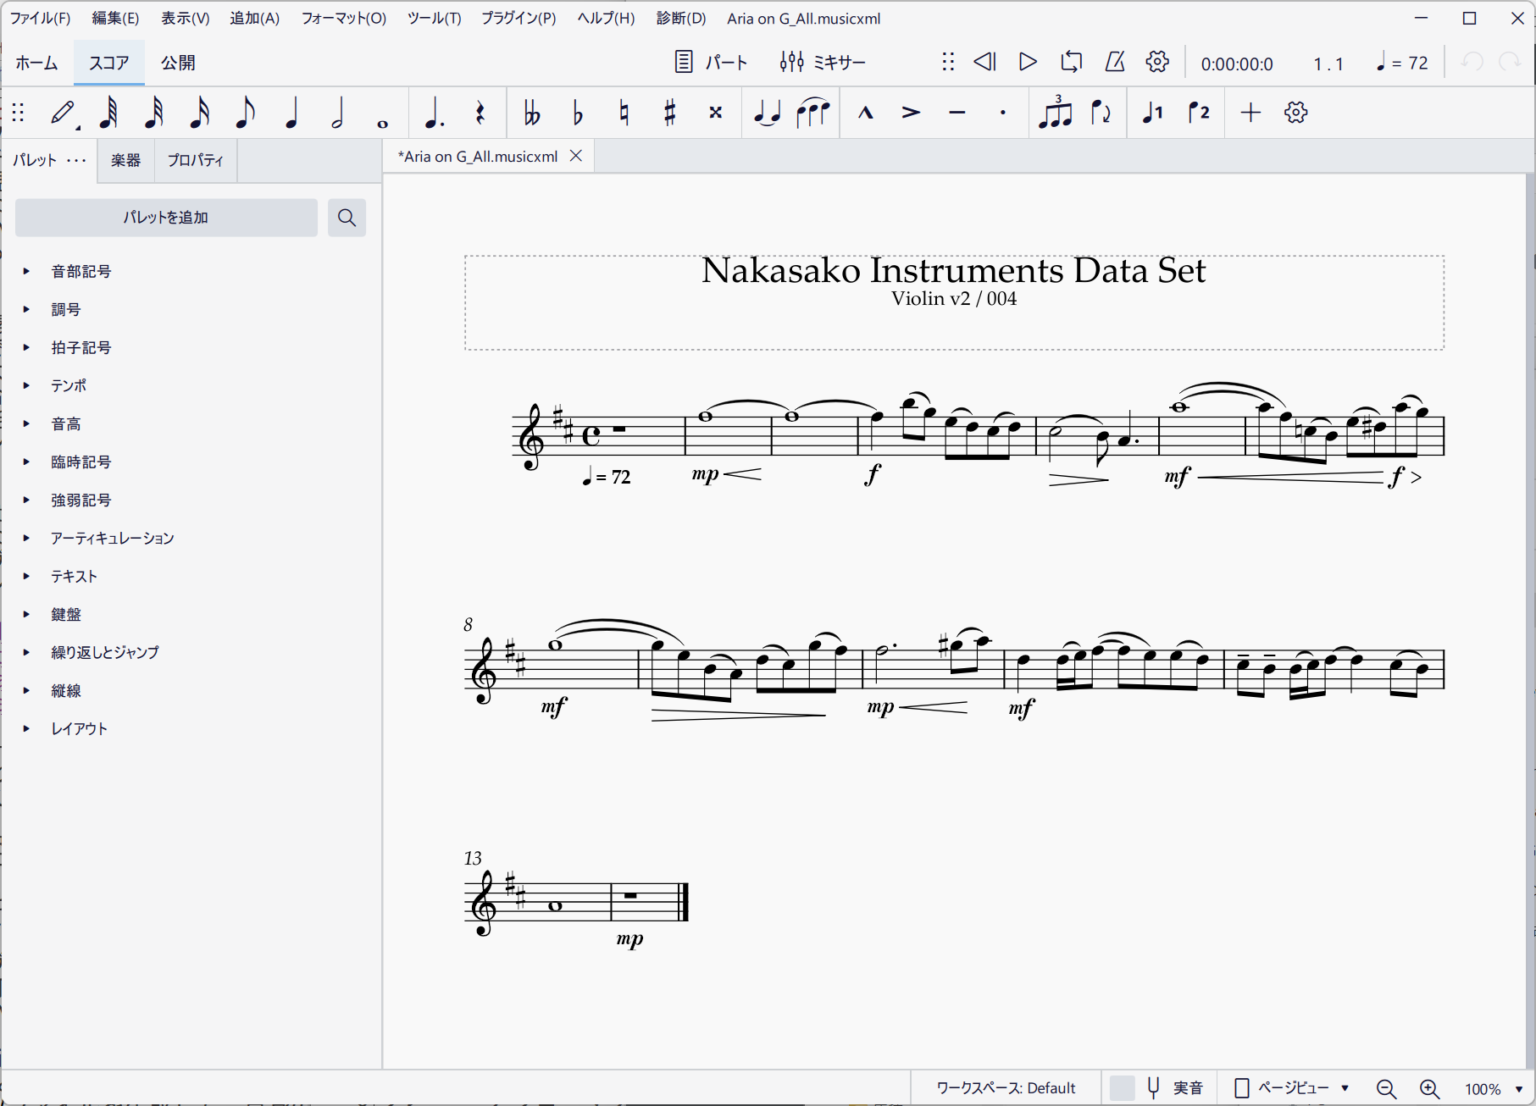Open the パート parts button
The height and width of the screenshot is (1106, 1536).
pyautogui.click(x=711, y=62)
